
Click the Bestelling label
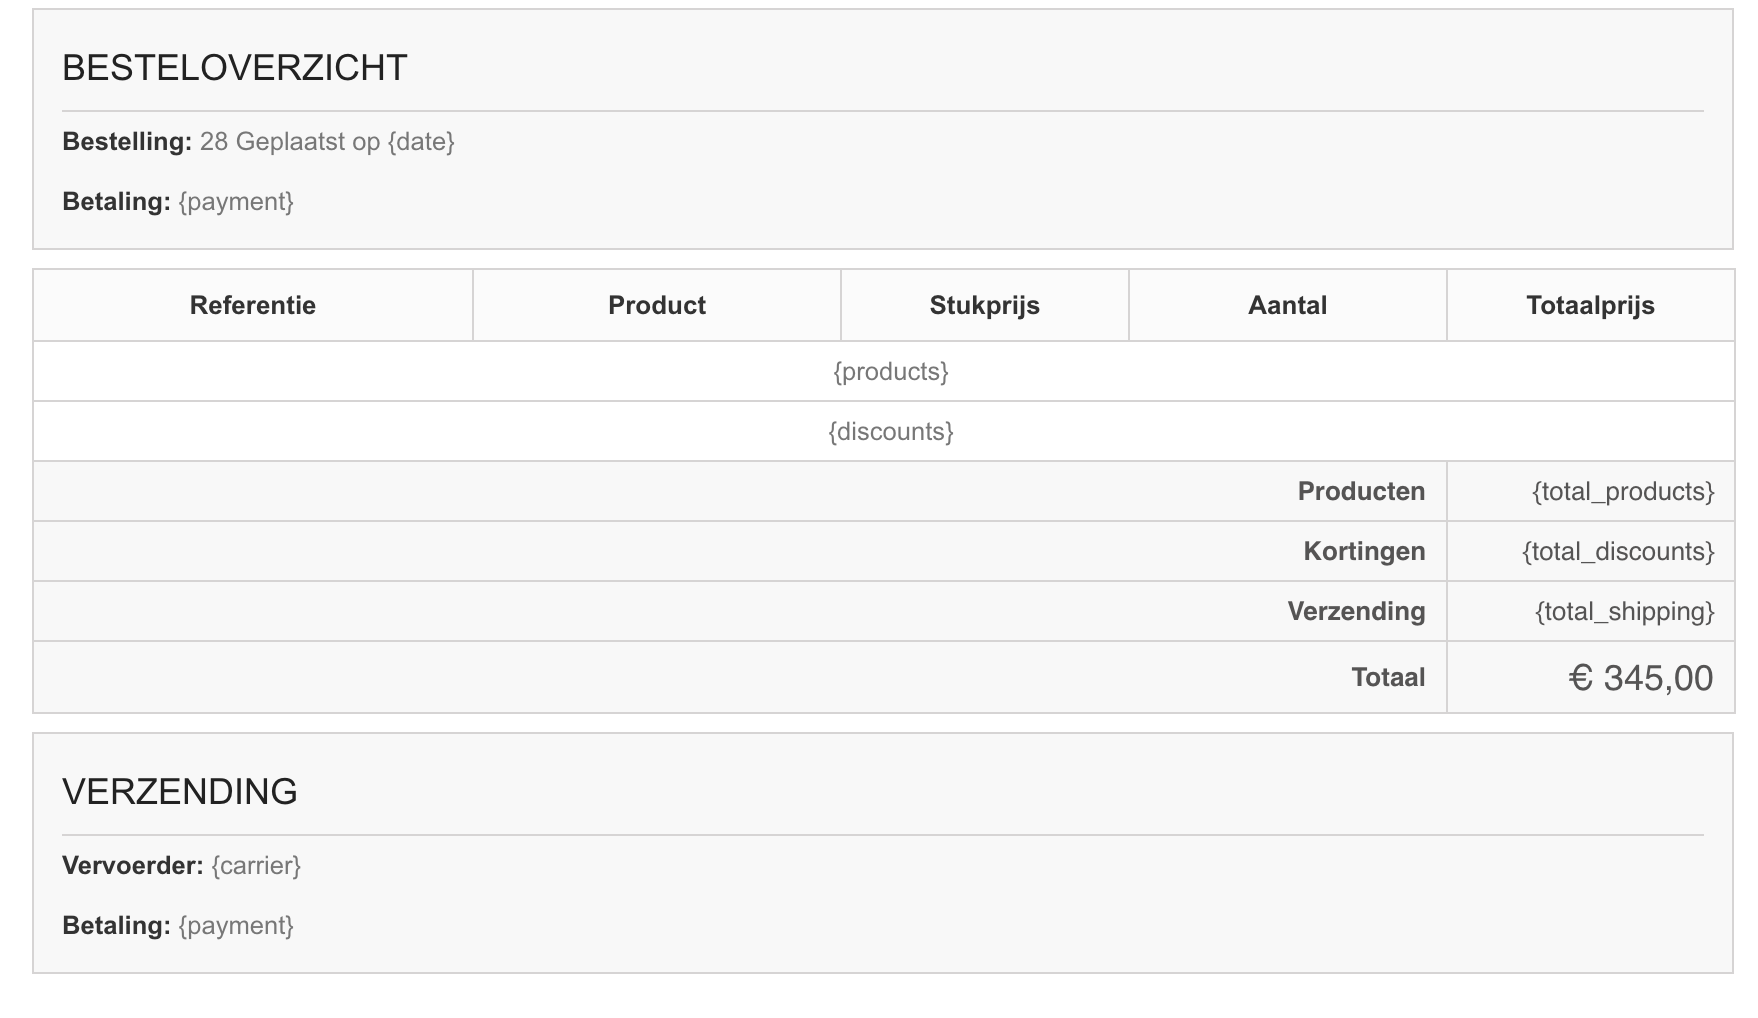127,142
